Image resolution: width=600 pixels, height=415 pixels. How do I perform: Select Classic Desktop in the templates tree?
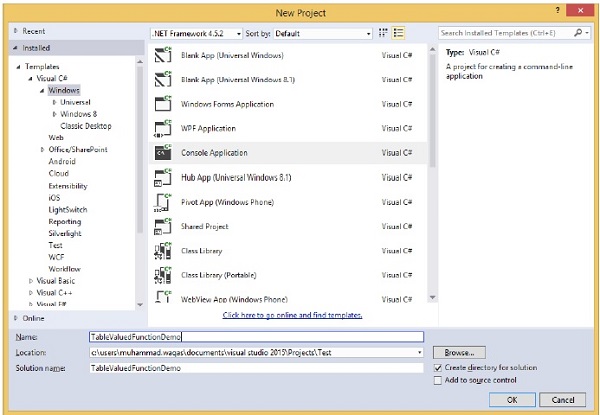[86, 125]
